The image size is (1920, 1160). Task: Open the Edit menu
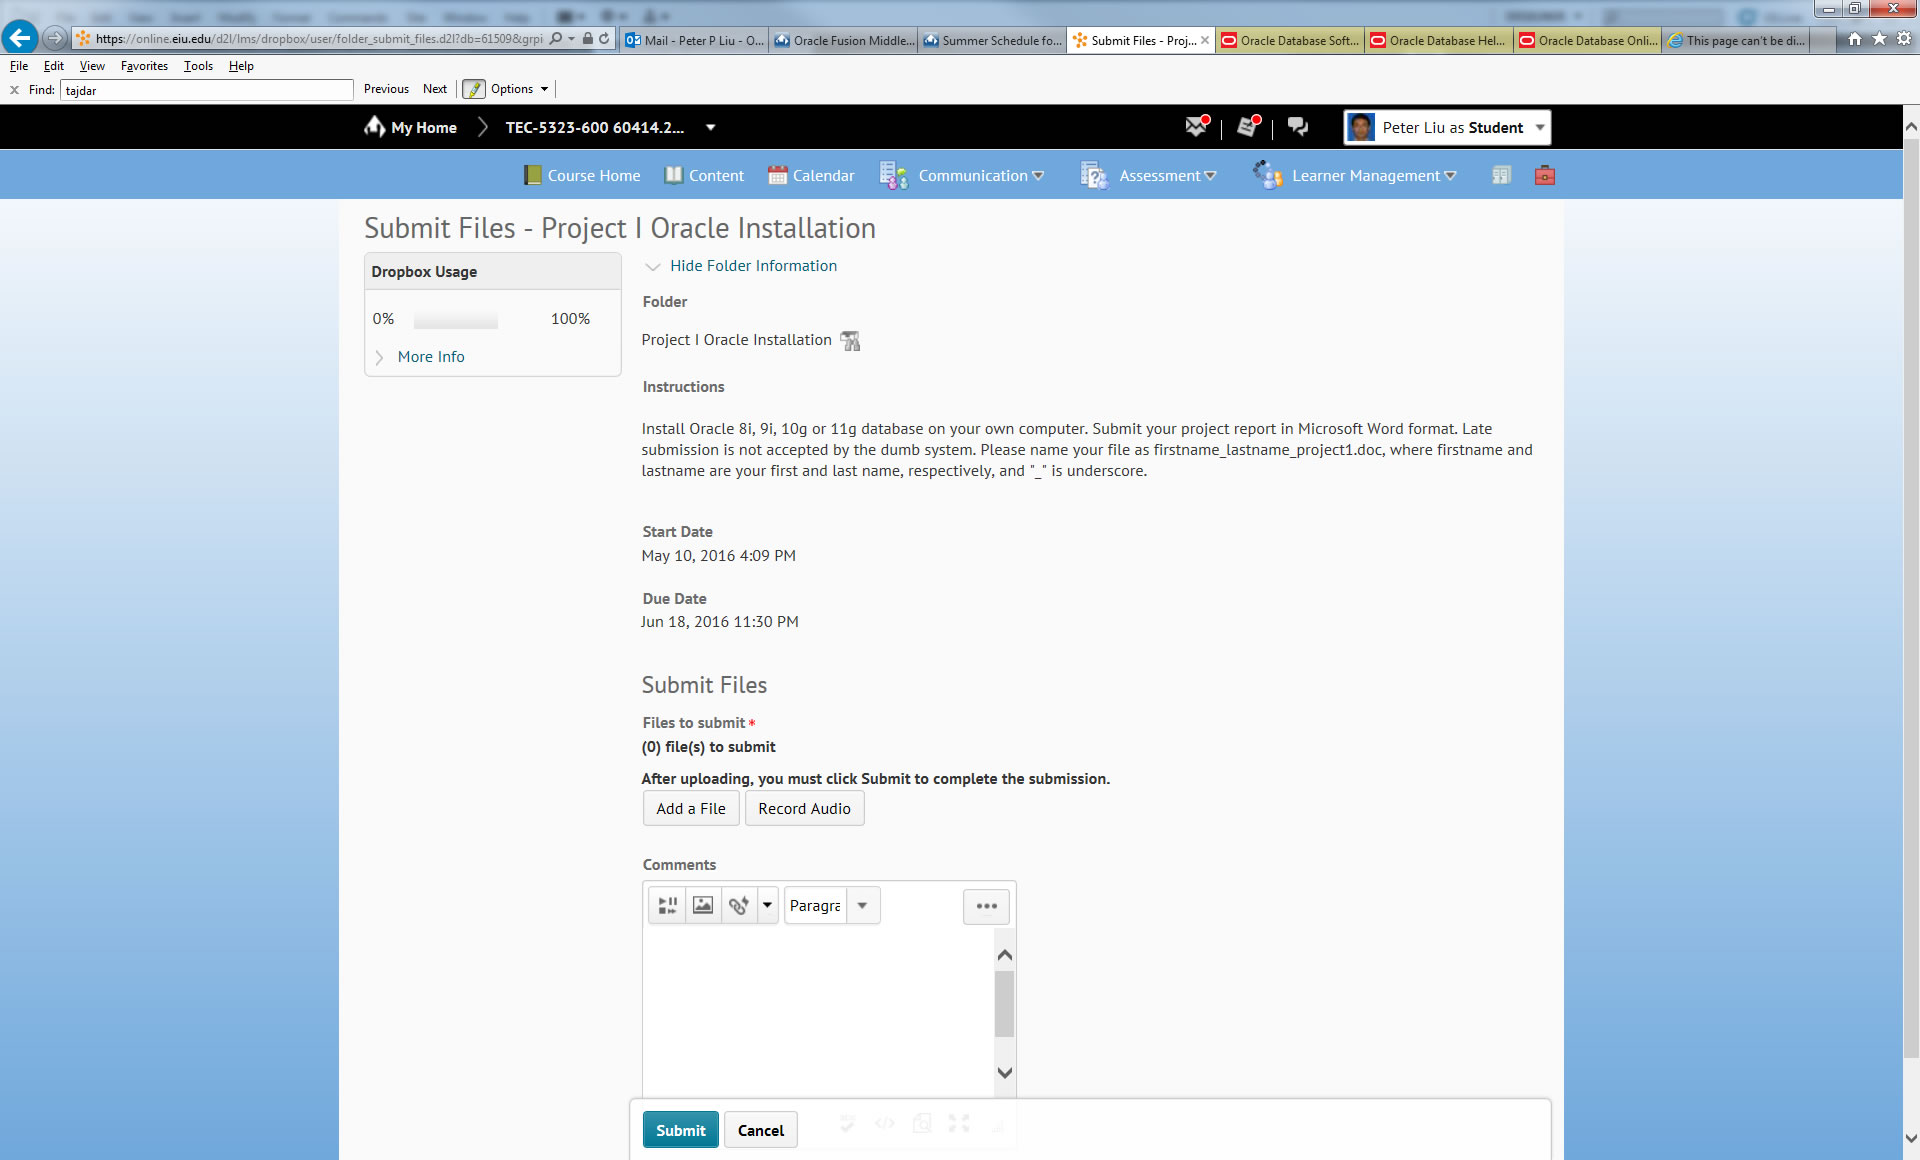click(53, 66)
